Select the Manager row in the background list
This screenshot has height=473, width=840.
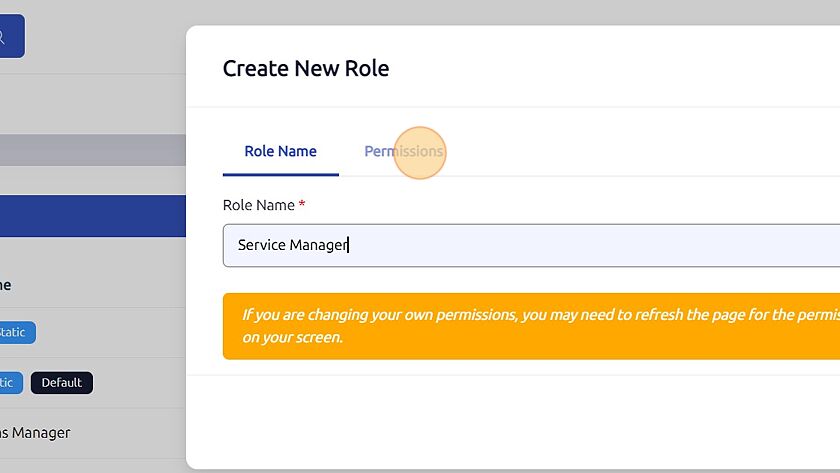pos(93,433)
